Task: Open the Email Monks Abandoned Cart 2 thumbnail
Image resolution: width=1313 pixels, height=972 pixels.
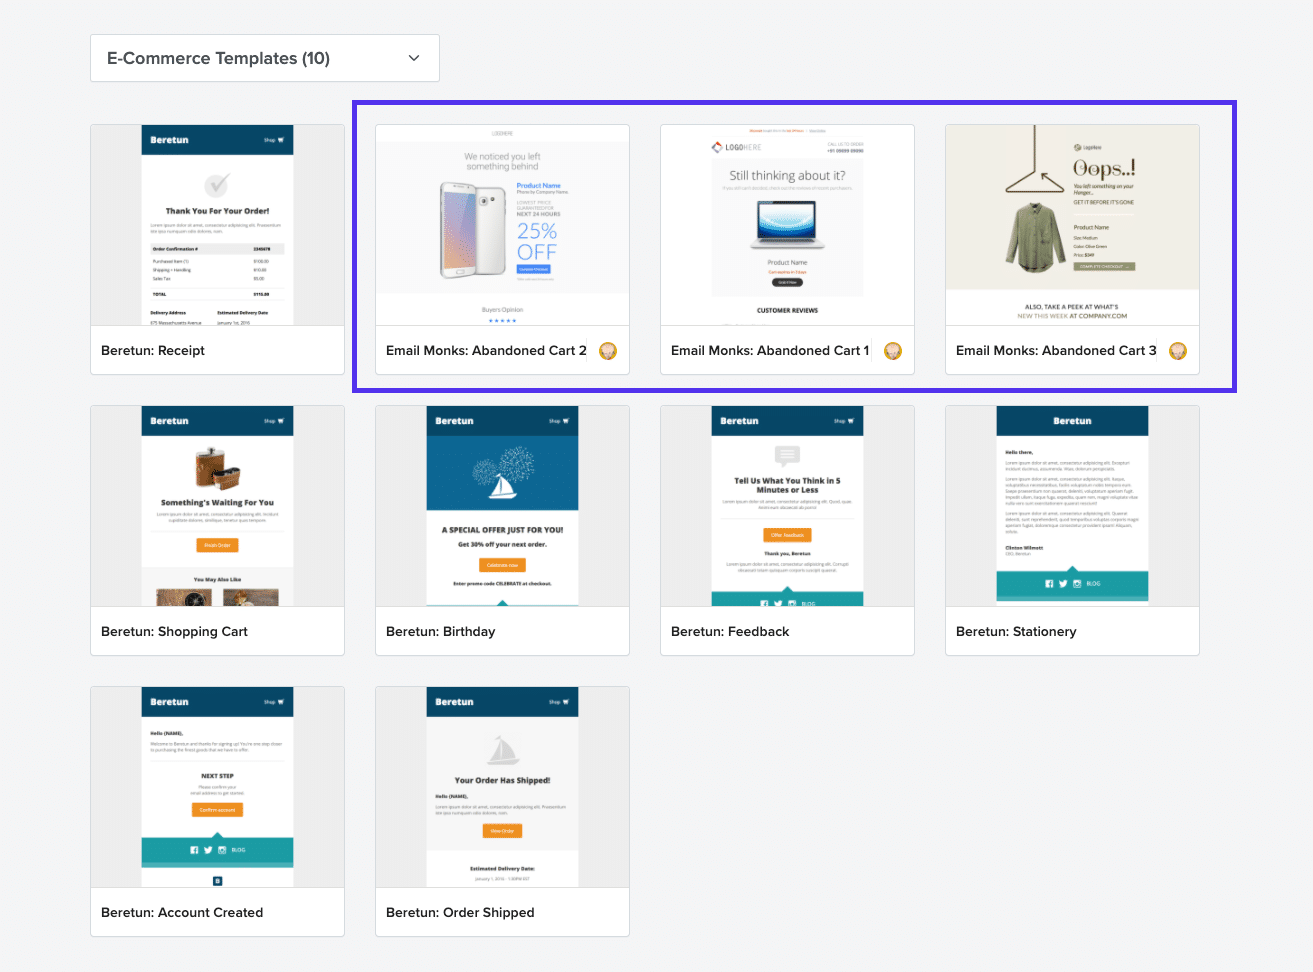Action: click(502, 224)
